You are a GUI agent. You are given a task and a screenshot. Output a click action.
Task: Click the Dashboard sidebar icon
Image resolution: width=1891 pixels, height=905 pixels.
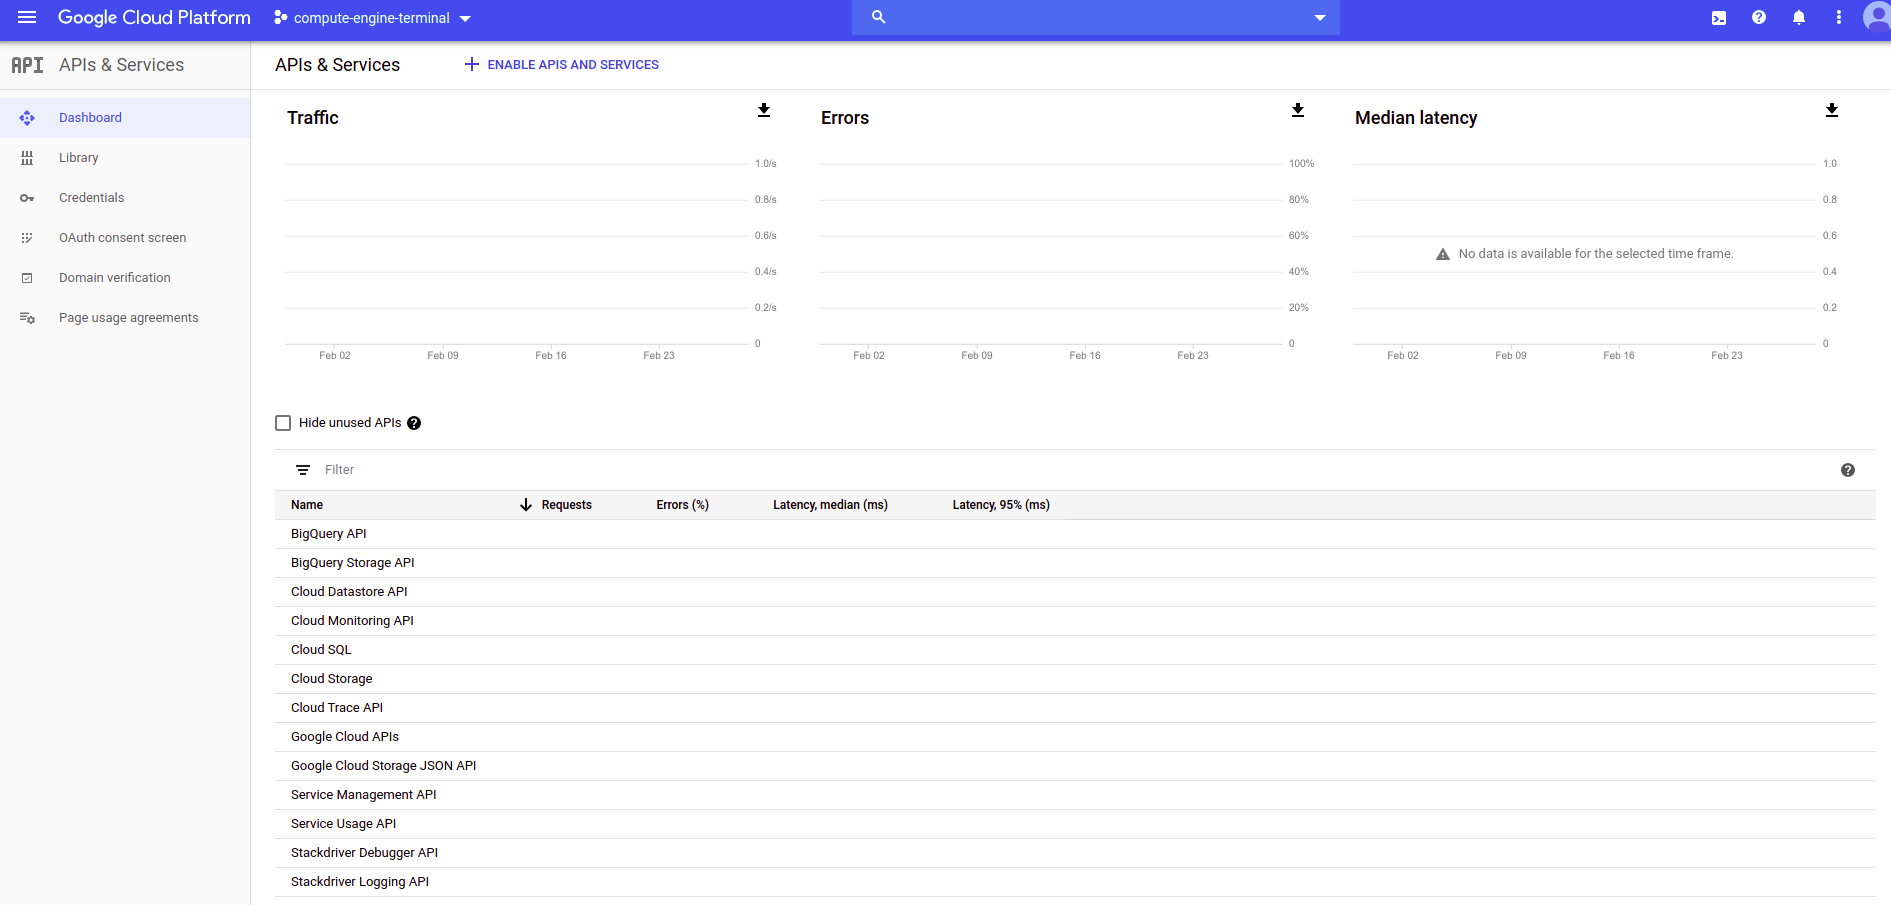(x=27, y=118)
